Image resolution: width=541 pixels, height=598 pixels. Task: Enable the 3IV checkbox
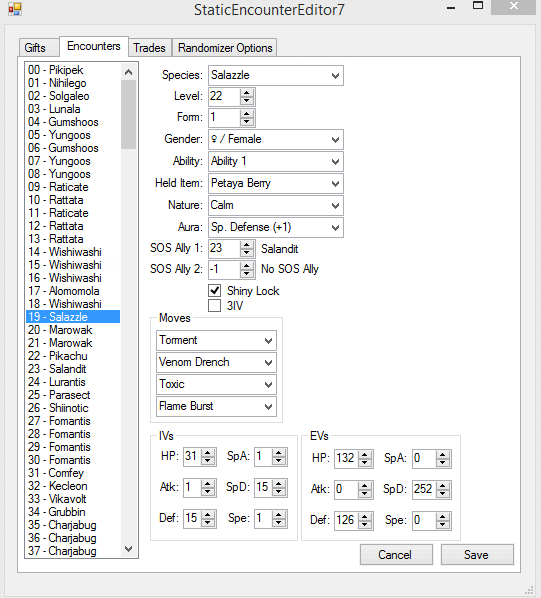(x=215, y=305)
